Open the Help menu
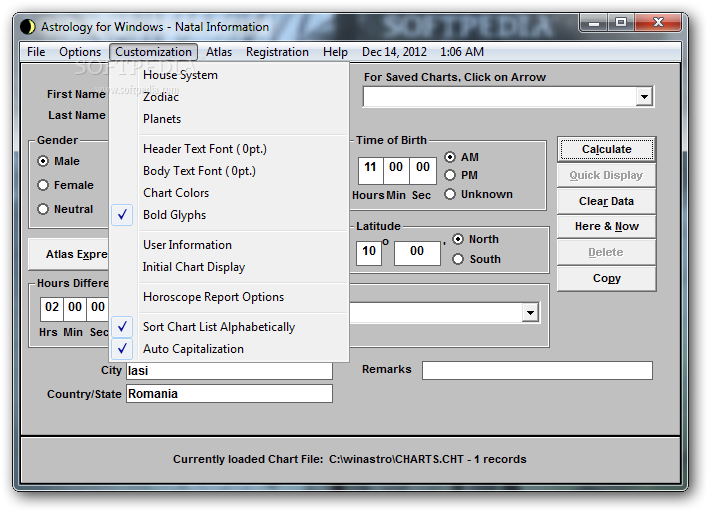Screen dimensions: 709x512 (x=335, y=52)
